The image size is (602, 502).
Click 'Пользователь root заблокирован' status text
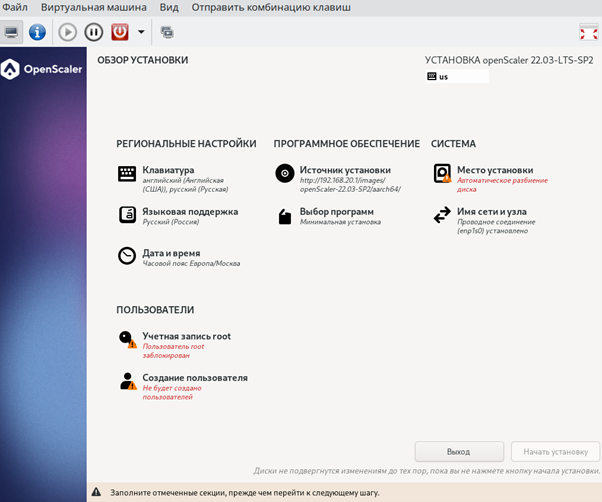click(x=173, y=351)
